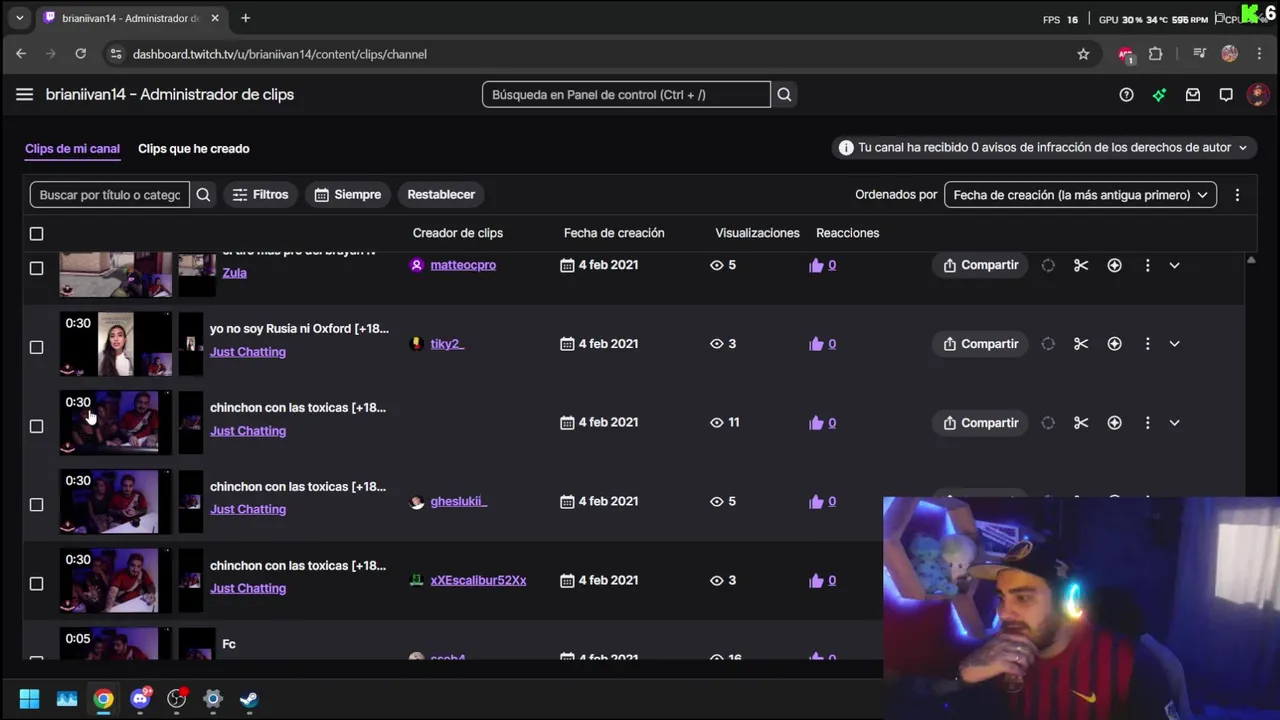Toggle the select-all clips checkbox

pyautogui.click(x=37, y=234)
